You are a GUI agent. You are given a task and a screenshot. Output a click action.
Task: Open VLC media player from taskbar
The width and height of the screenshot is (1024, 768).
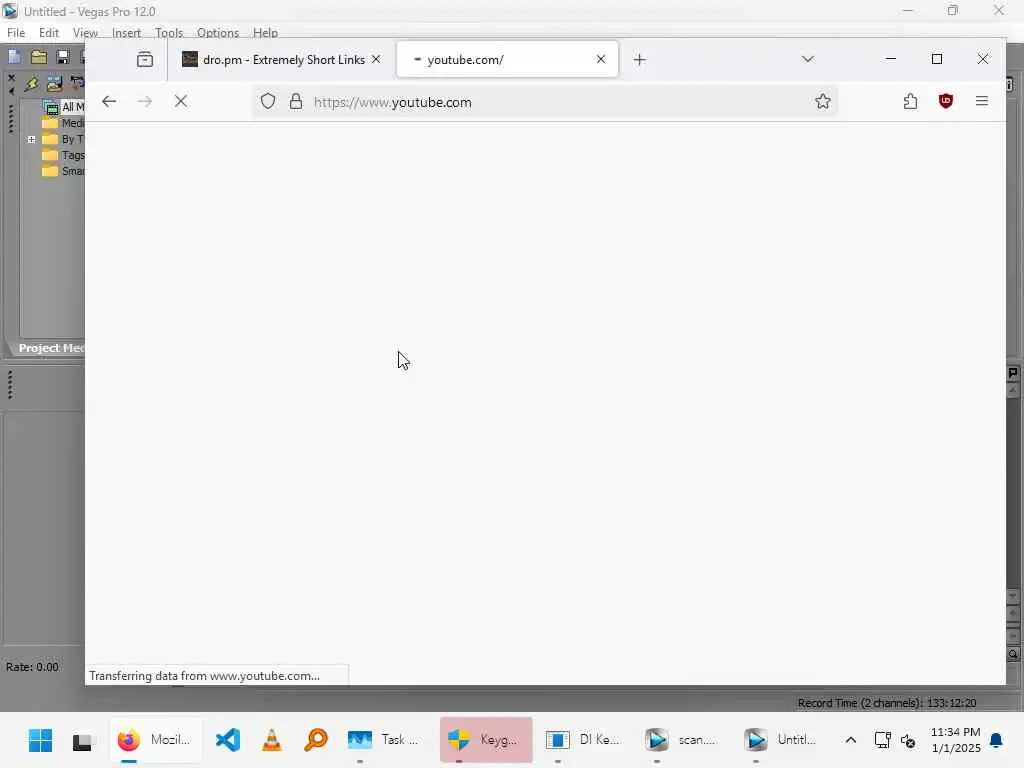(272, 740)
